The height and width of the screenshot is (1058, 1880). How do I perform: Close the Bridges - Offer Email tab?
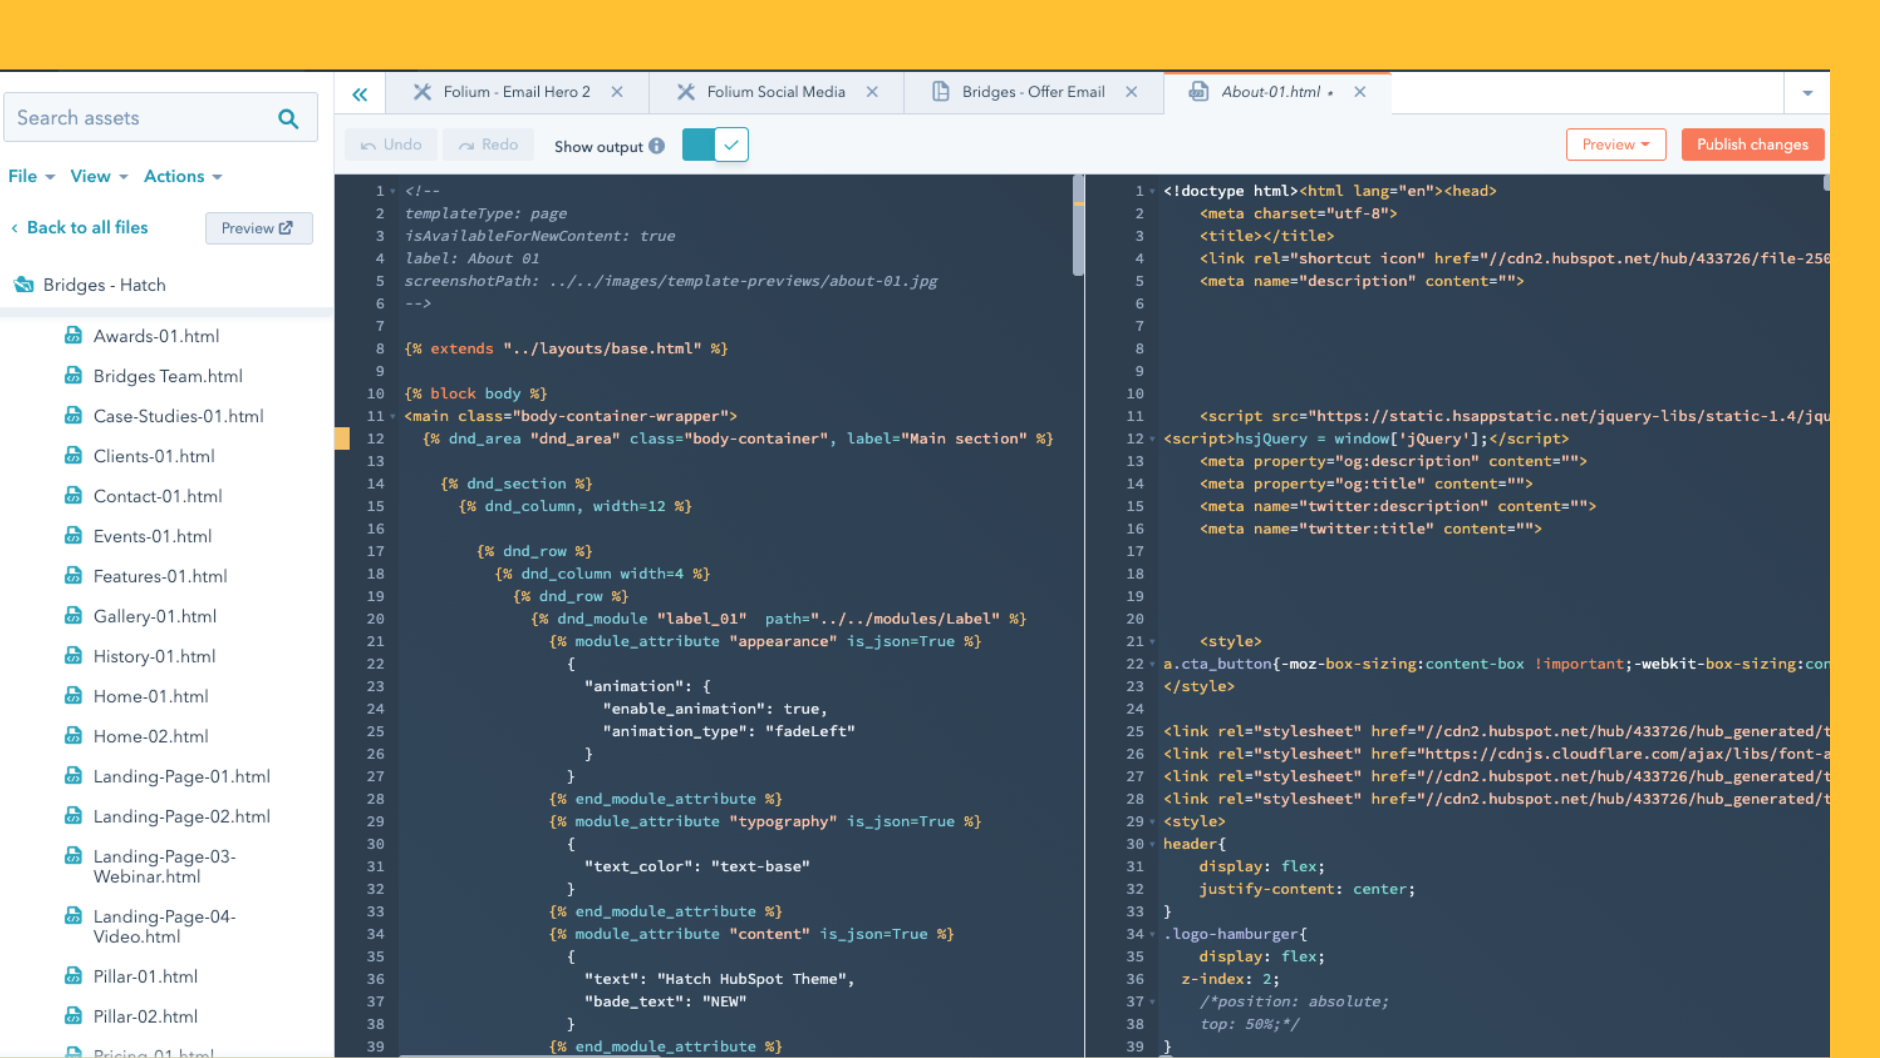click(x=1131, y=92)
